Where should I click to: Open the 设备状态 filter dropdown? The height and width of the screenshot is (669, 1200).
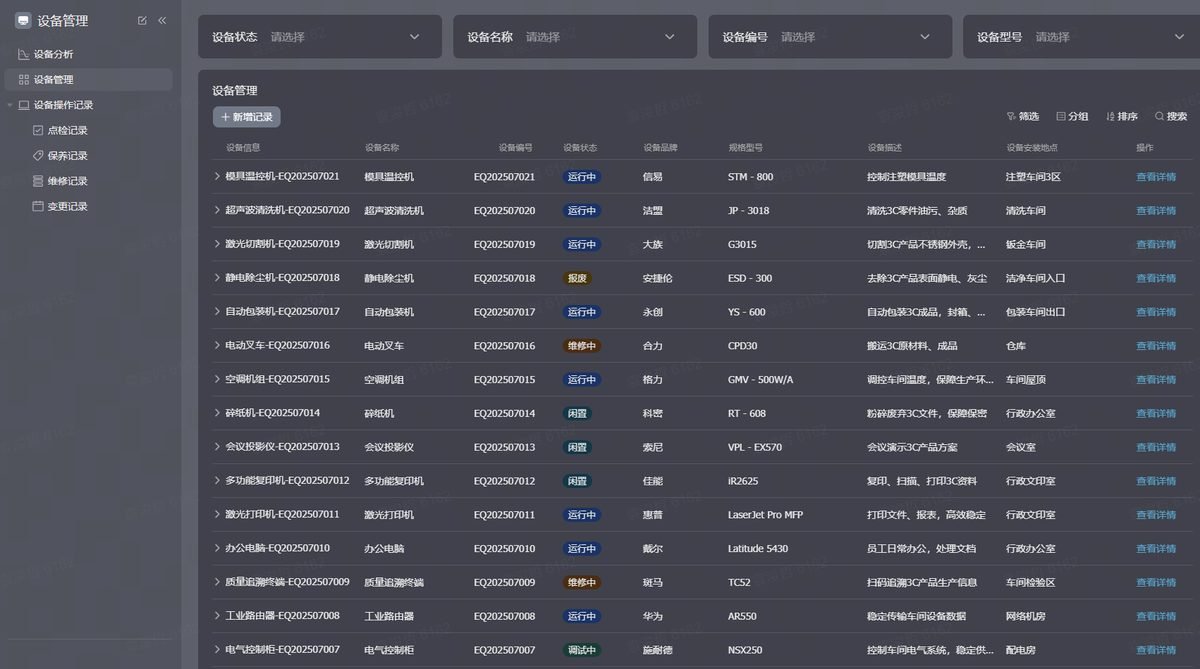[320, 37]
